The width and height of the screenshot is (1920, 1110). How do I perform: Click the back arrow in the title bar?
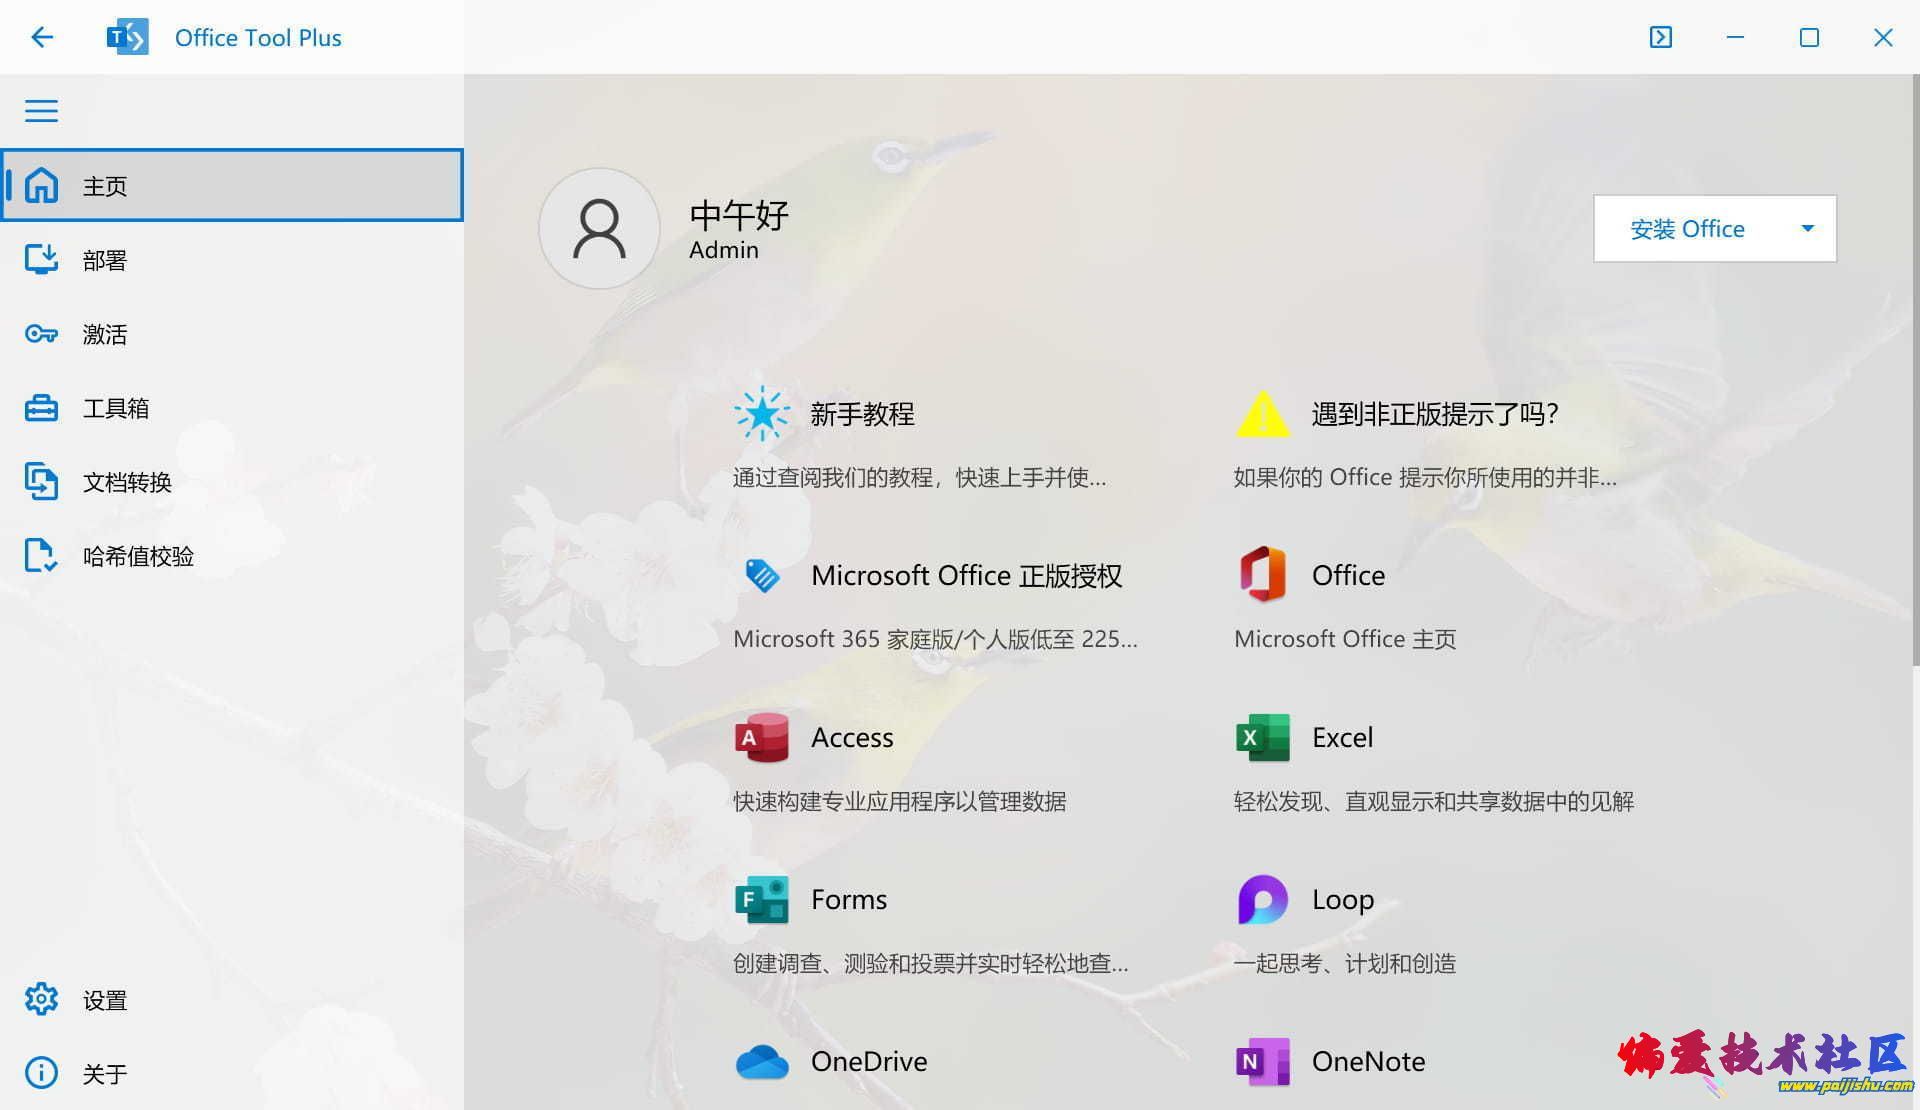coord(41,37)
